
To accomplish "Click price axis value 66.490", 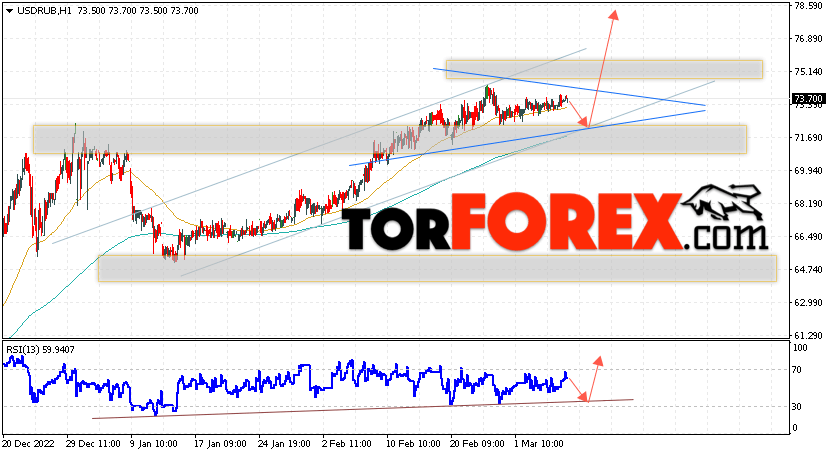I will click(x=809, y=236).
